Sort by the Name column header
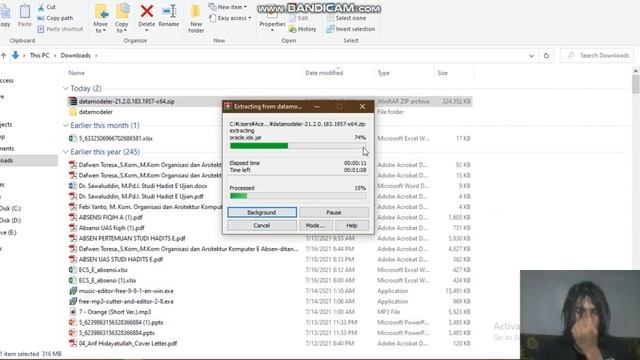640x360 pixels. point(76,73)
